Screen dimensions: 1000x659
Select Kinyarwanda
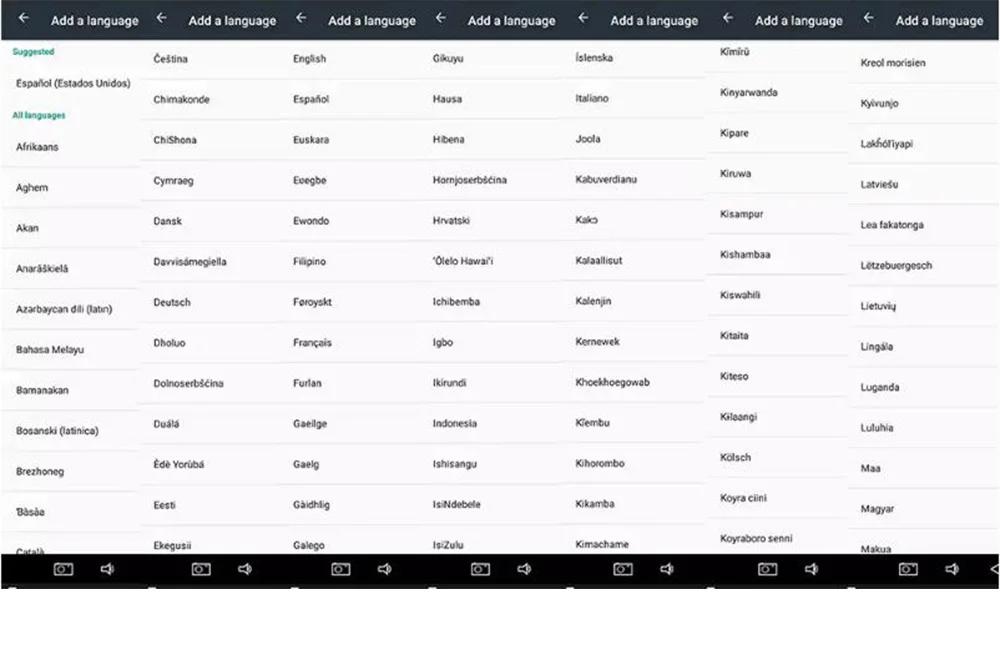777,93
